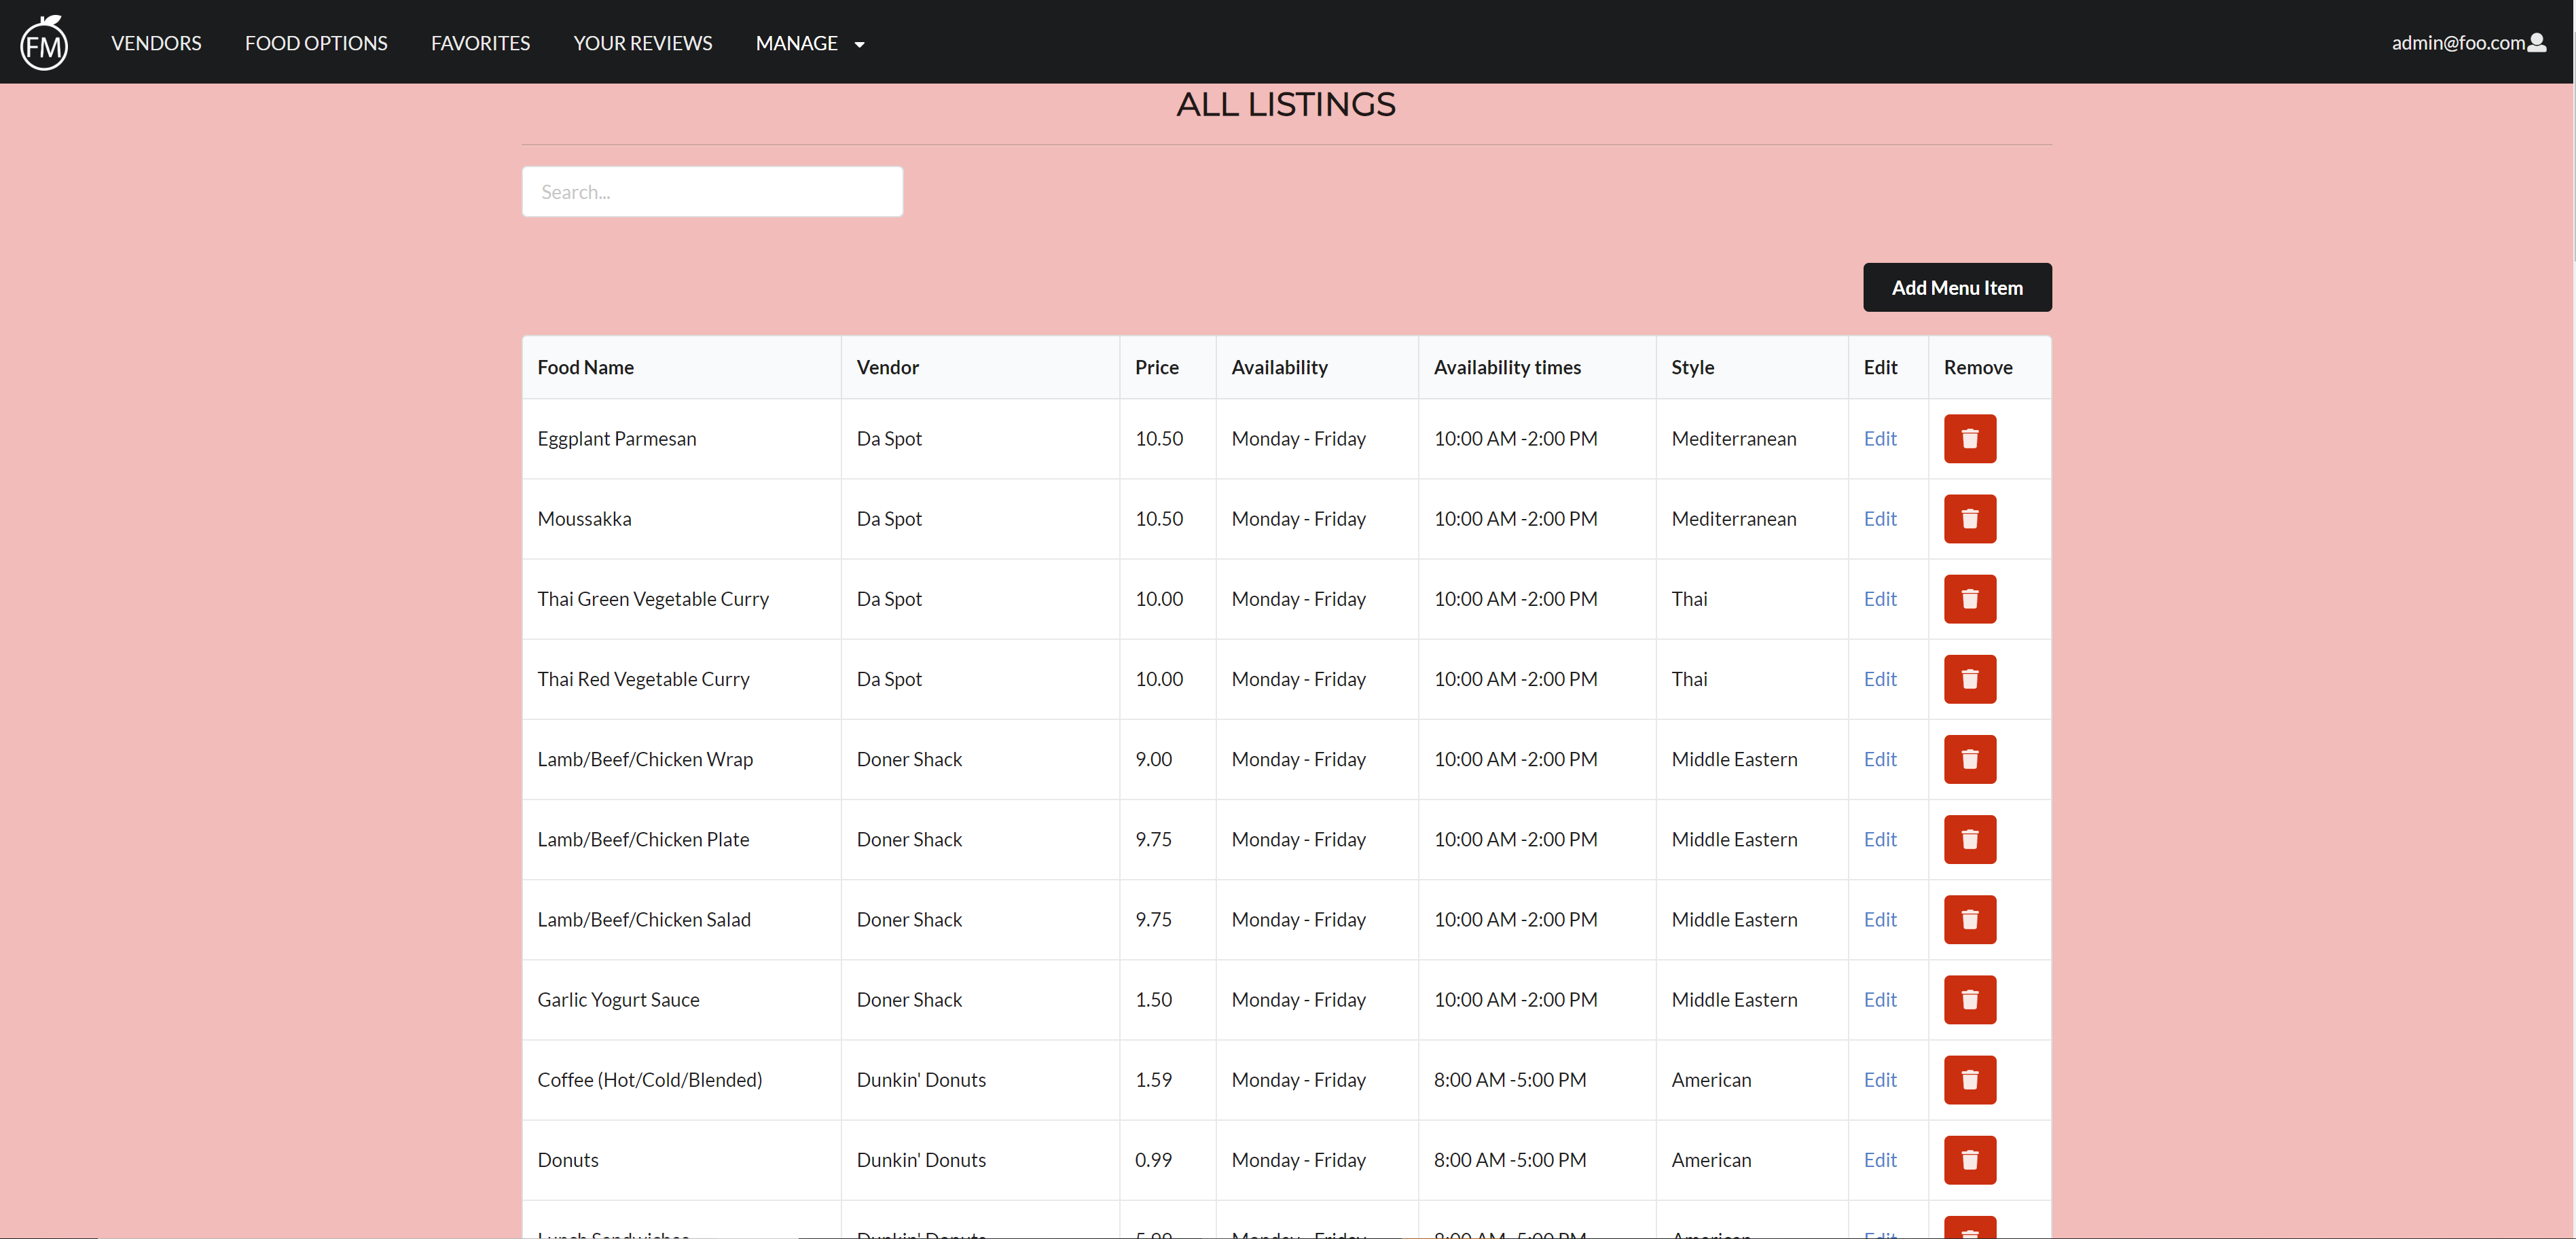Click Thai style in Thai Red Vegetable Curry row
The image size is (2576, 1239).
(x=1689, y=678)
